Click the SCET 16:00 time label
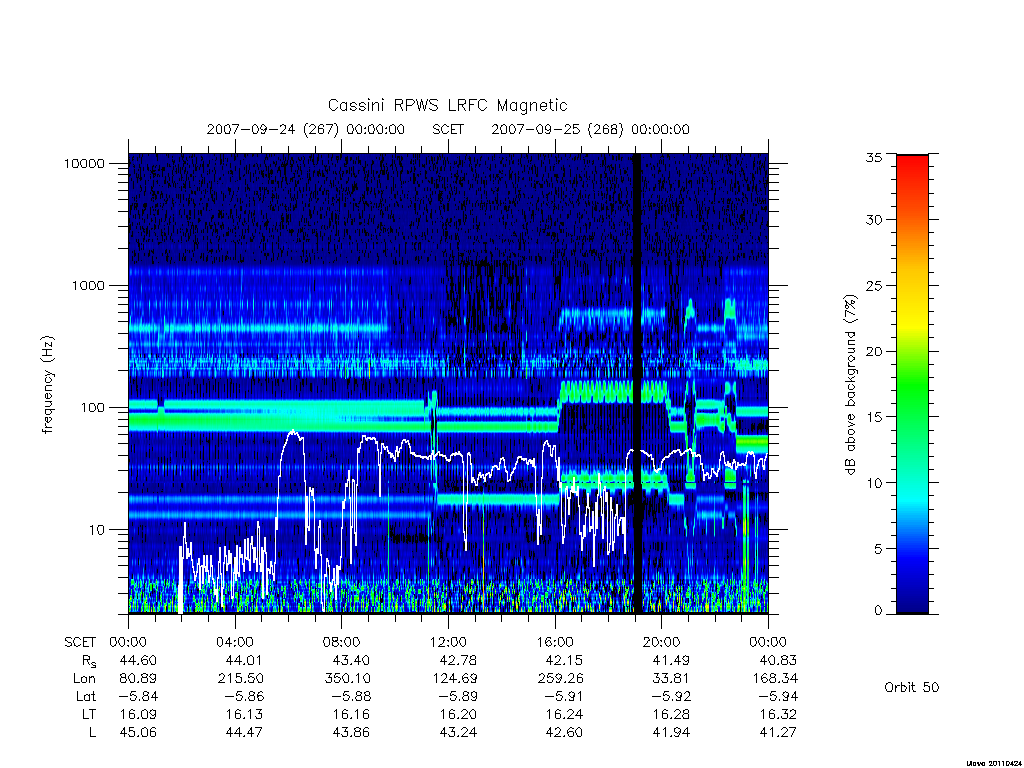1024x768 pixels. (555, 643)
